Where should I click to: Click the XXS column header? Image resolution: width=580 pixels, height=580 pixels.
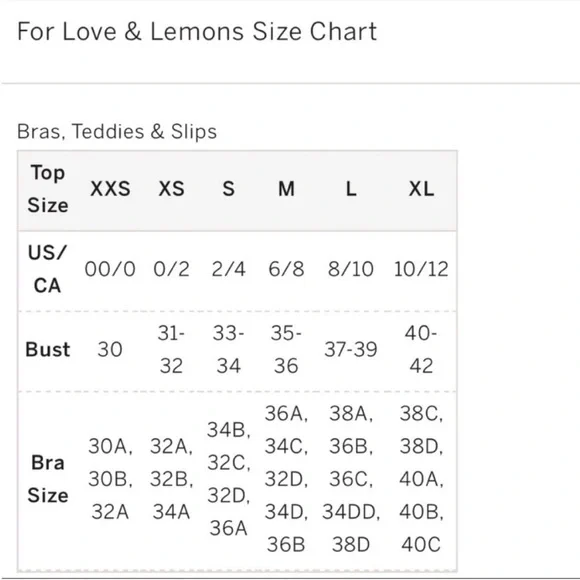point(110,189)
